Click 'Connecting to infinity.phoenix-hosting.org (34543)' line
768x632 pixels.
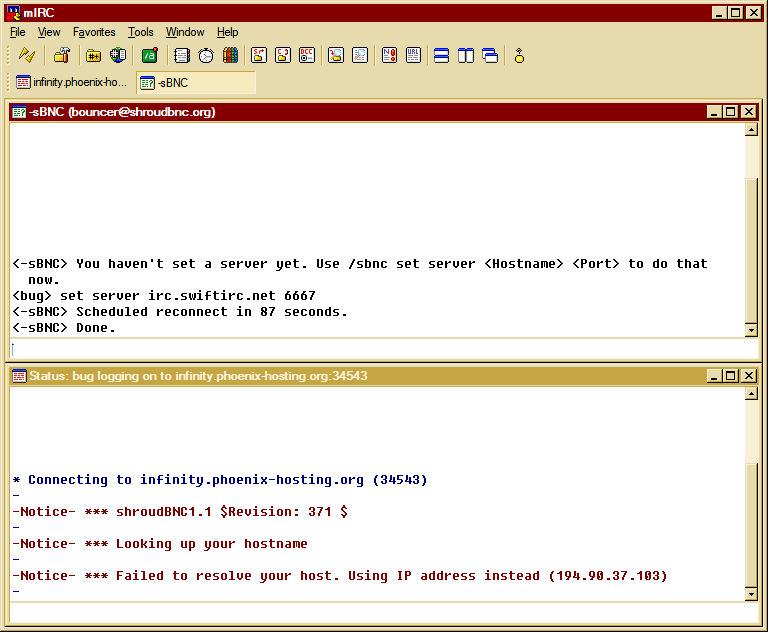(x=220, y=480)
